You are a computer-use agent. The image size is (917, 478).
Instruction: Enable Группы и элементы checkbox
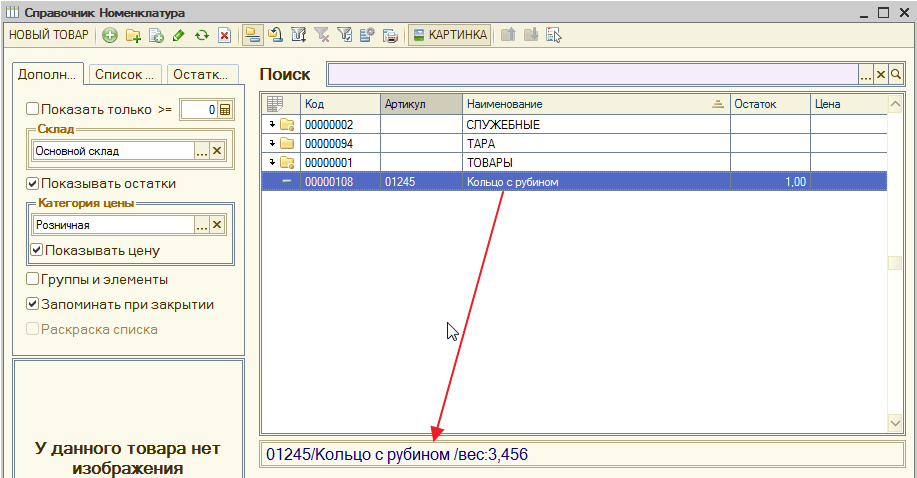tap(33, 278)
